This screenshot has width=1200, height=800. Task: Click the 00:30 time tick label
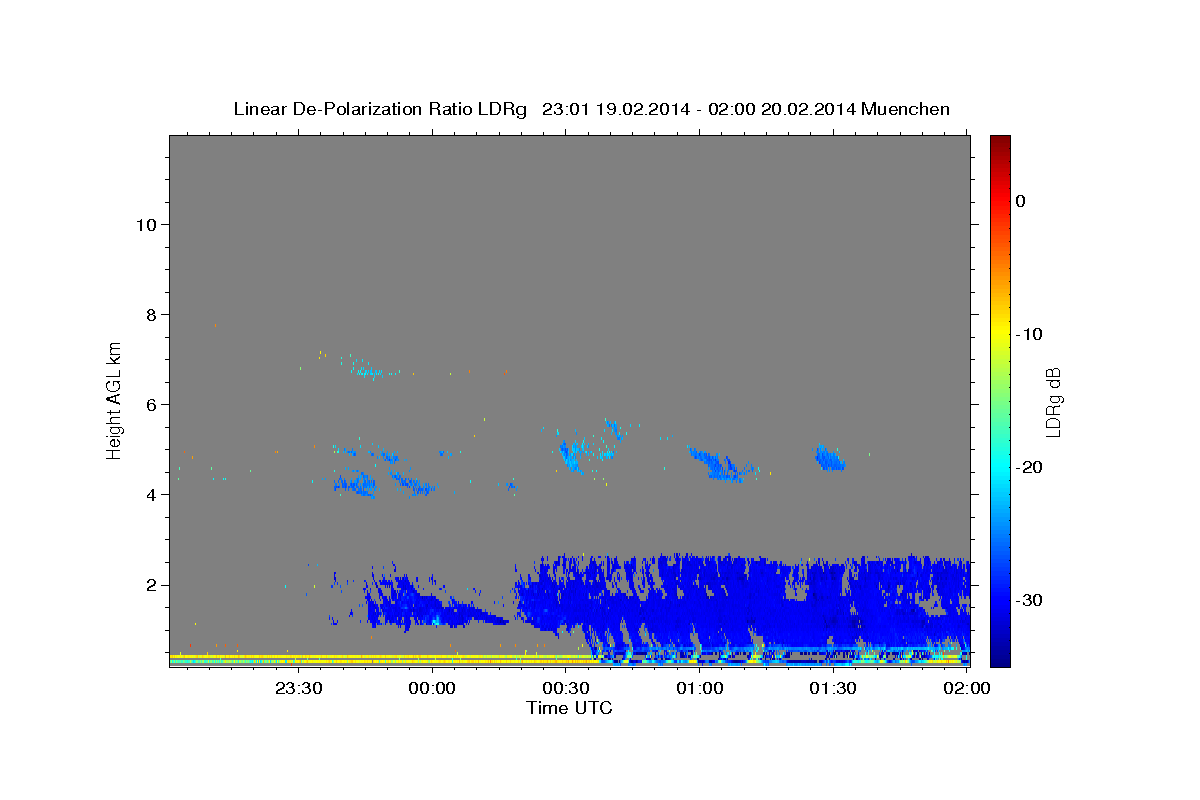click(566, 688)
